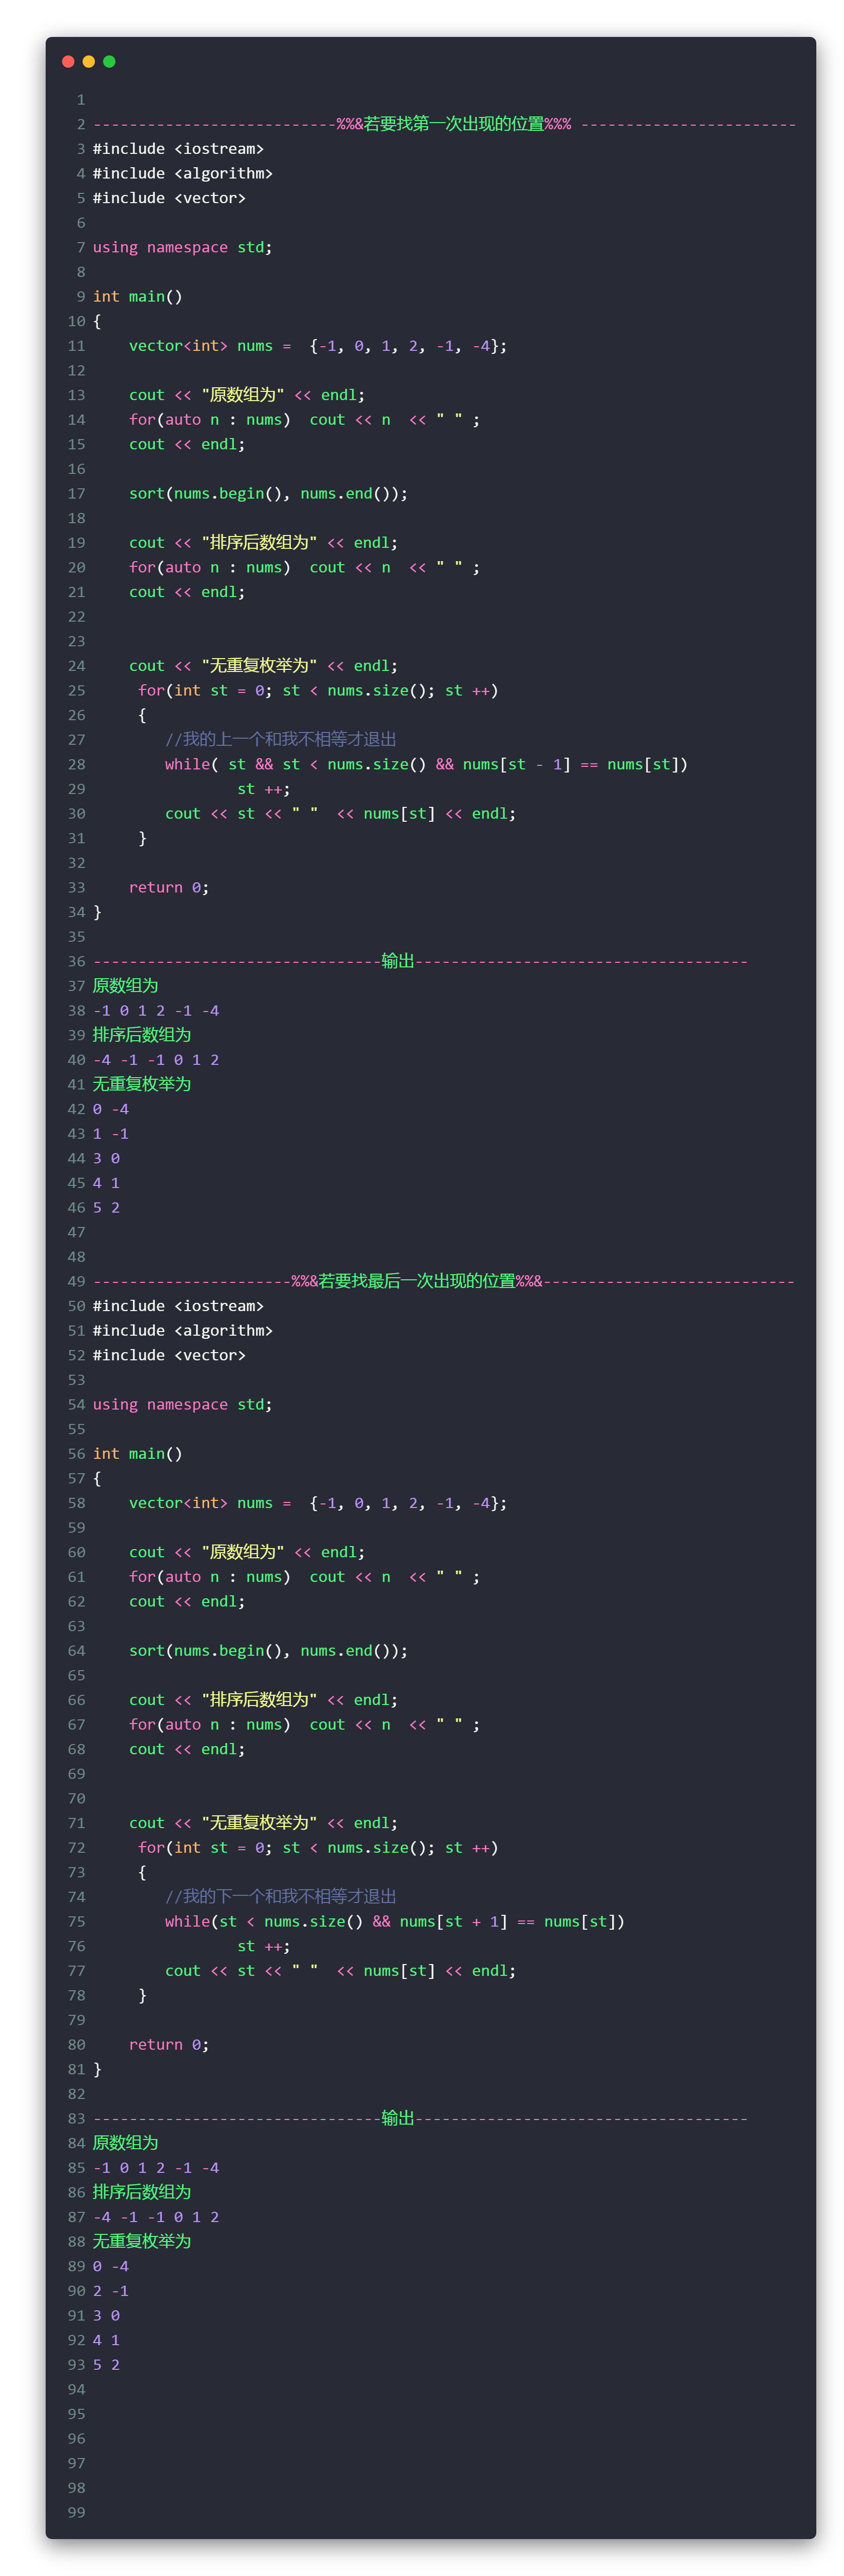Click the comment '我的下一个和我不相等才退出'
This screenshot has width=844, height=2576.
[281, 1897]
